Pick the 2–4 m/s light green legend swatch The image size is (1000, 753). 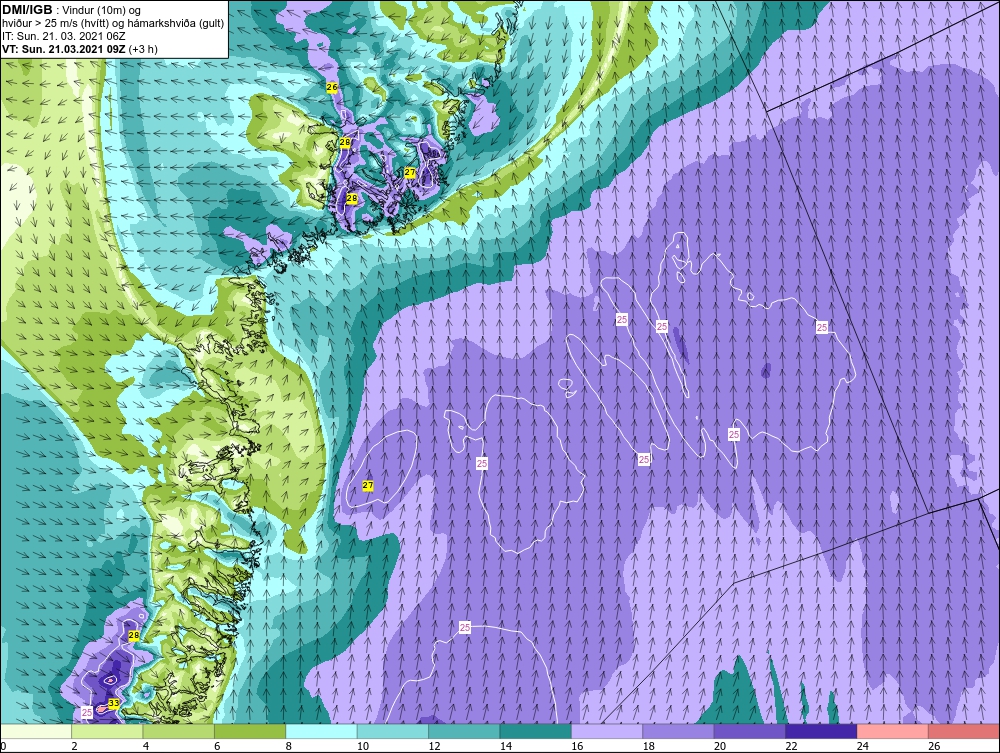click(107, 731)
